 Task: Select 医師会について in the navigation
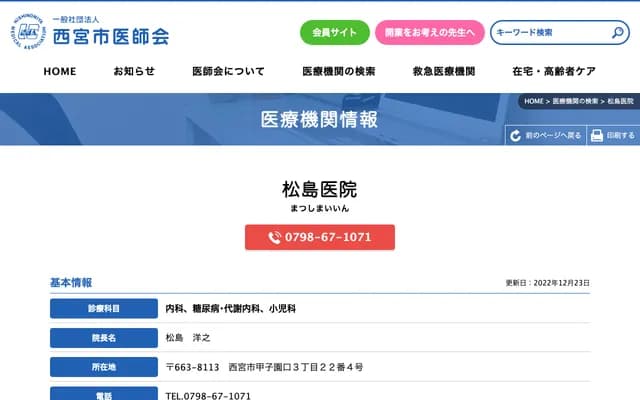point(228,72)
